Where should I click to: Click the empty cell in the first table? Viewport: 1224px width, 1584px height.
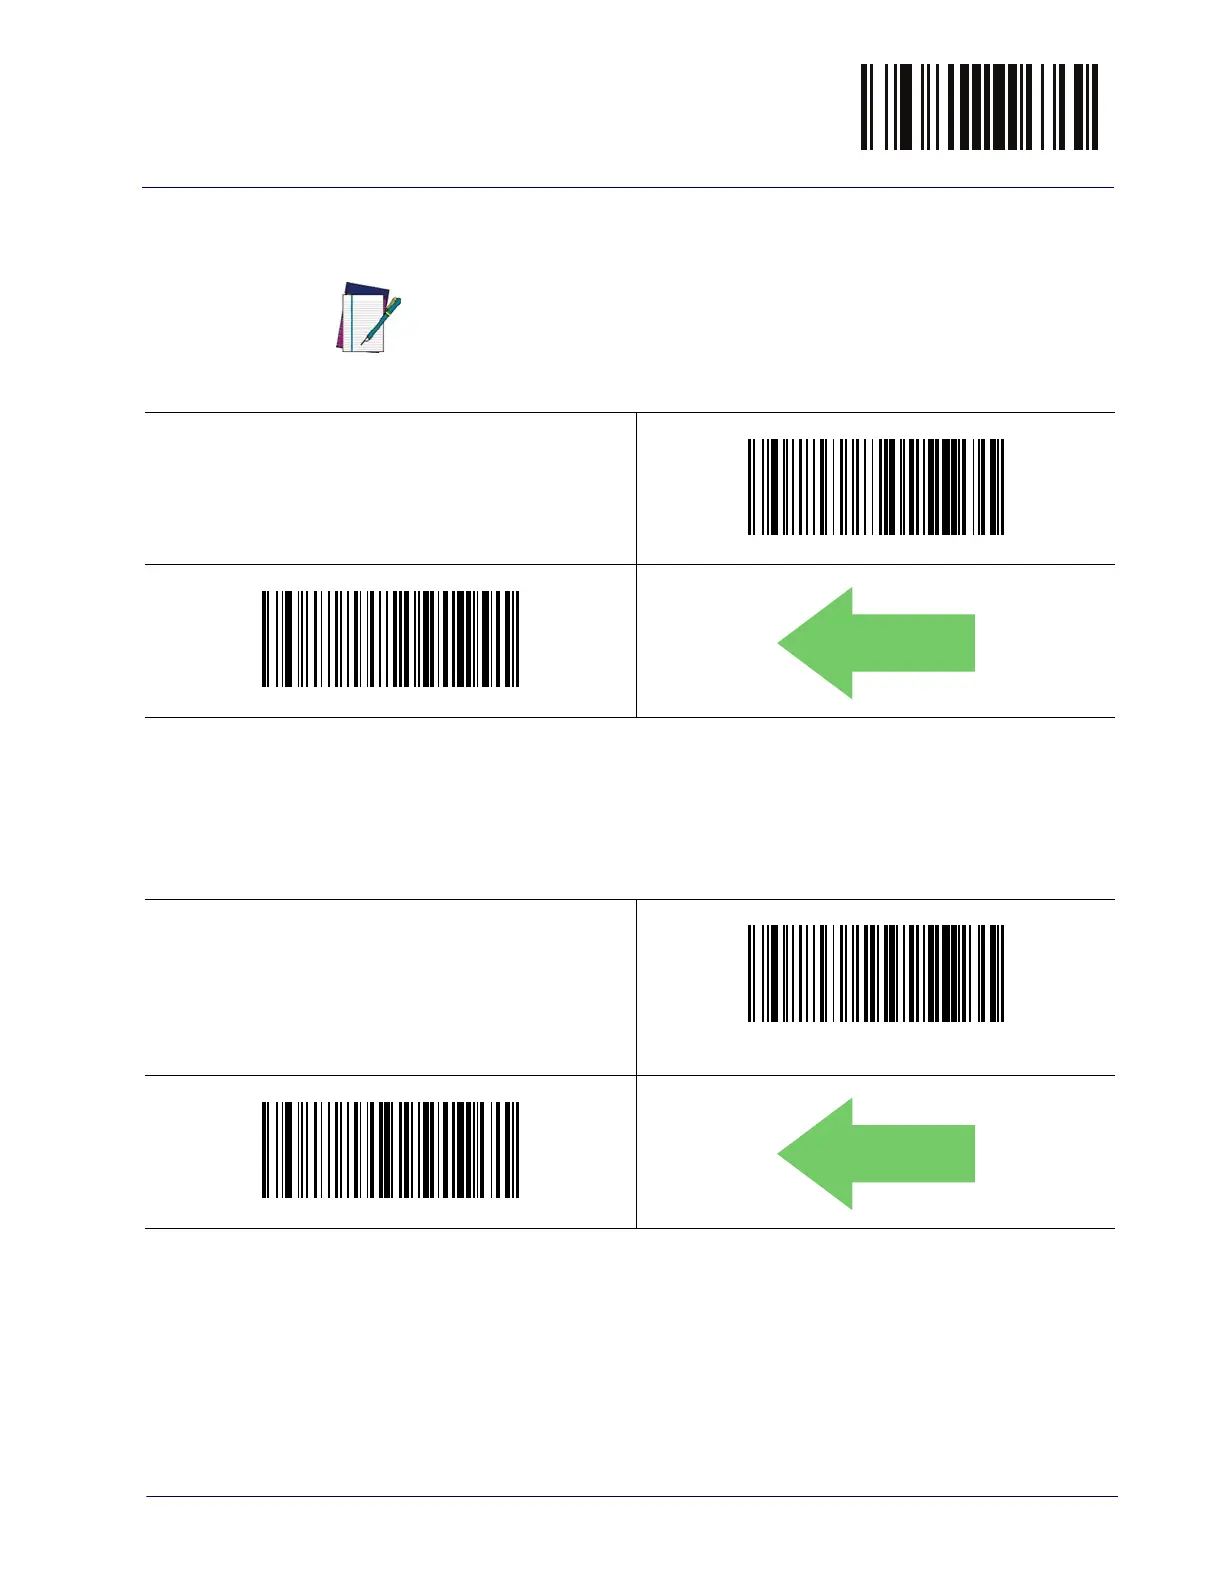(x=390, y=488)
